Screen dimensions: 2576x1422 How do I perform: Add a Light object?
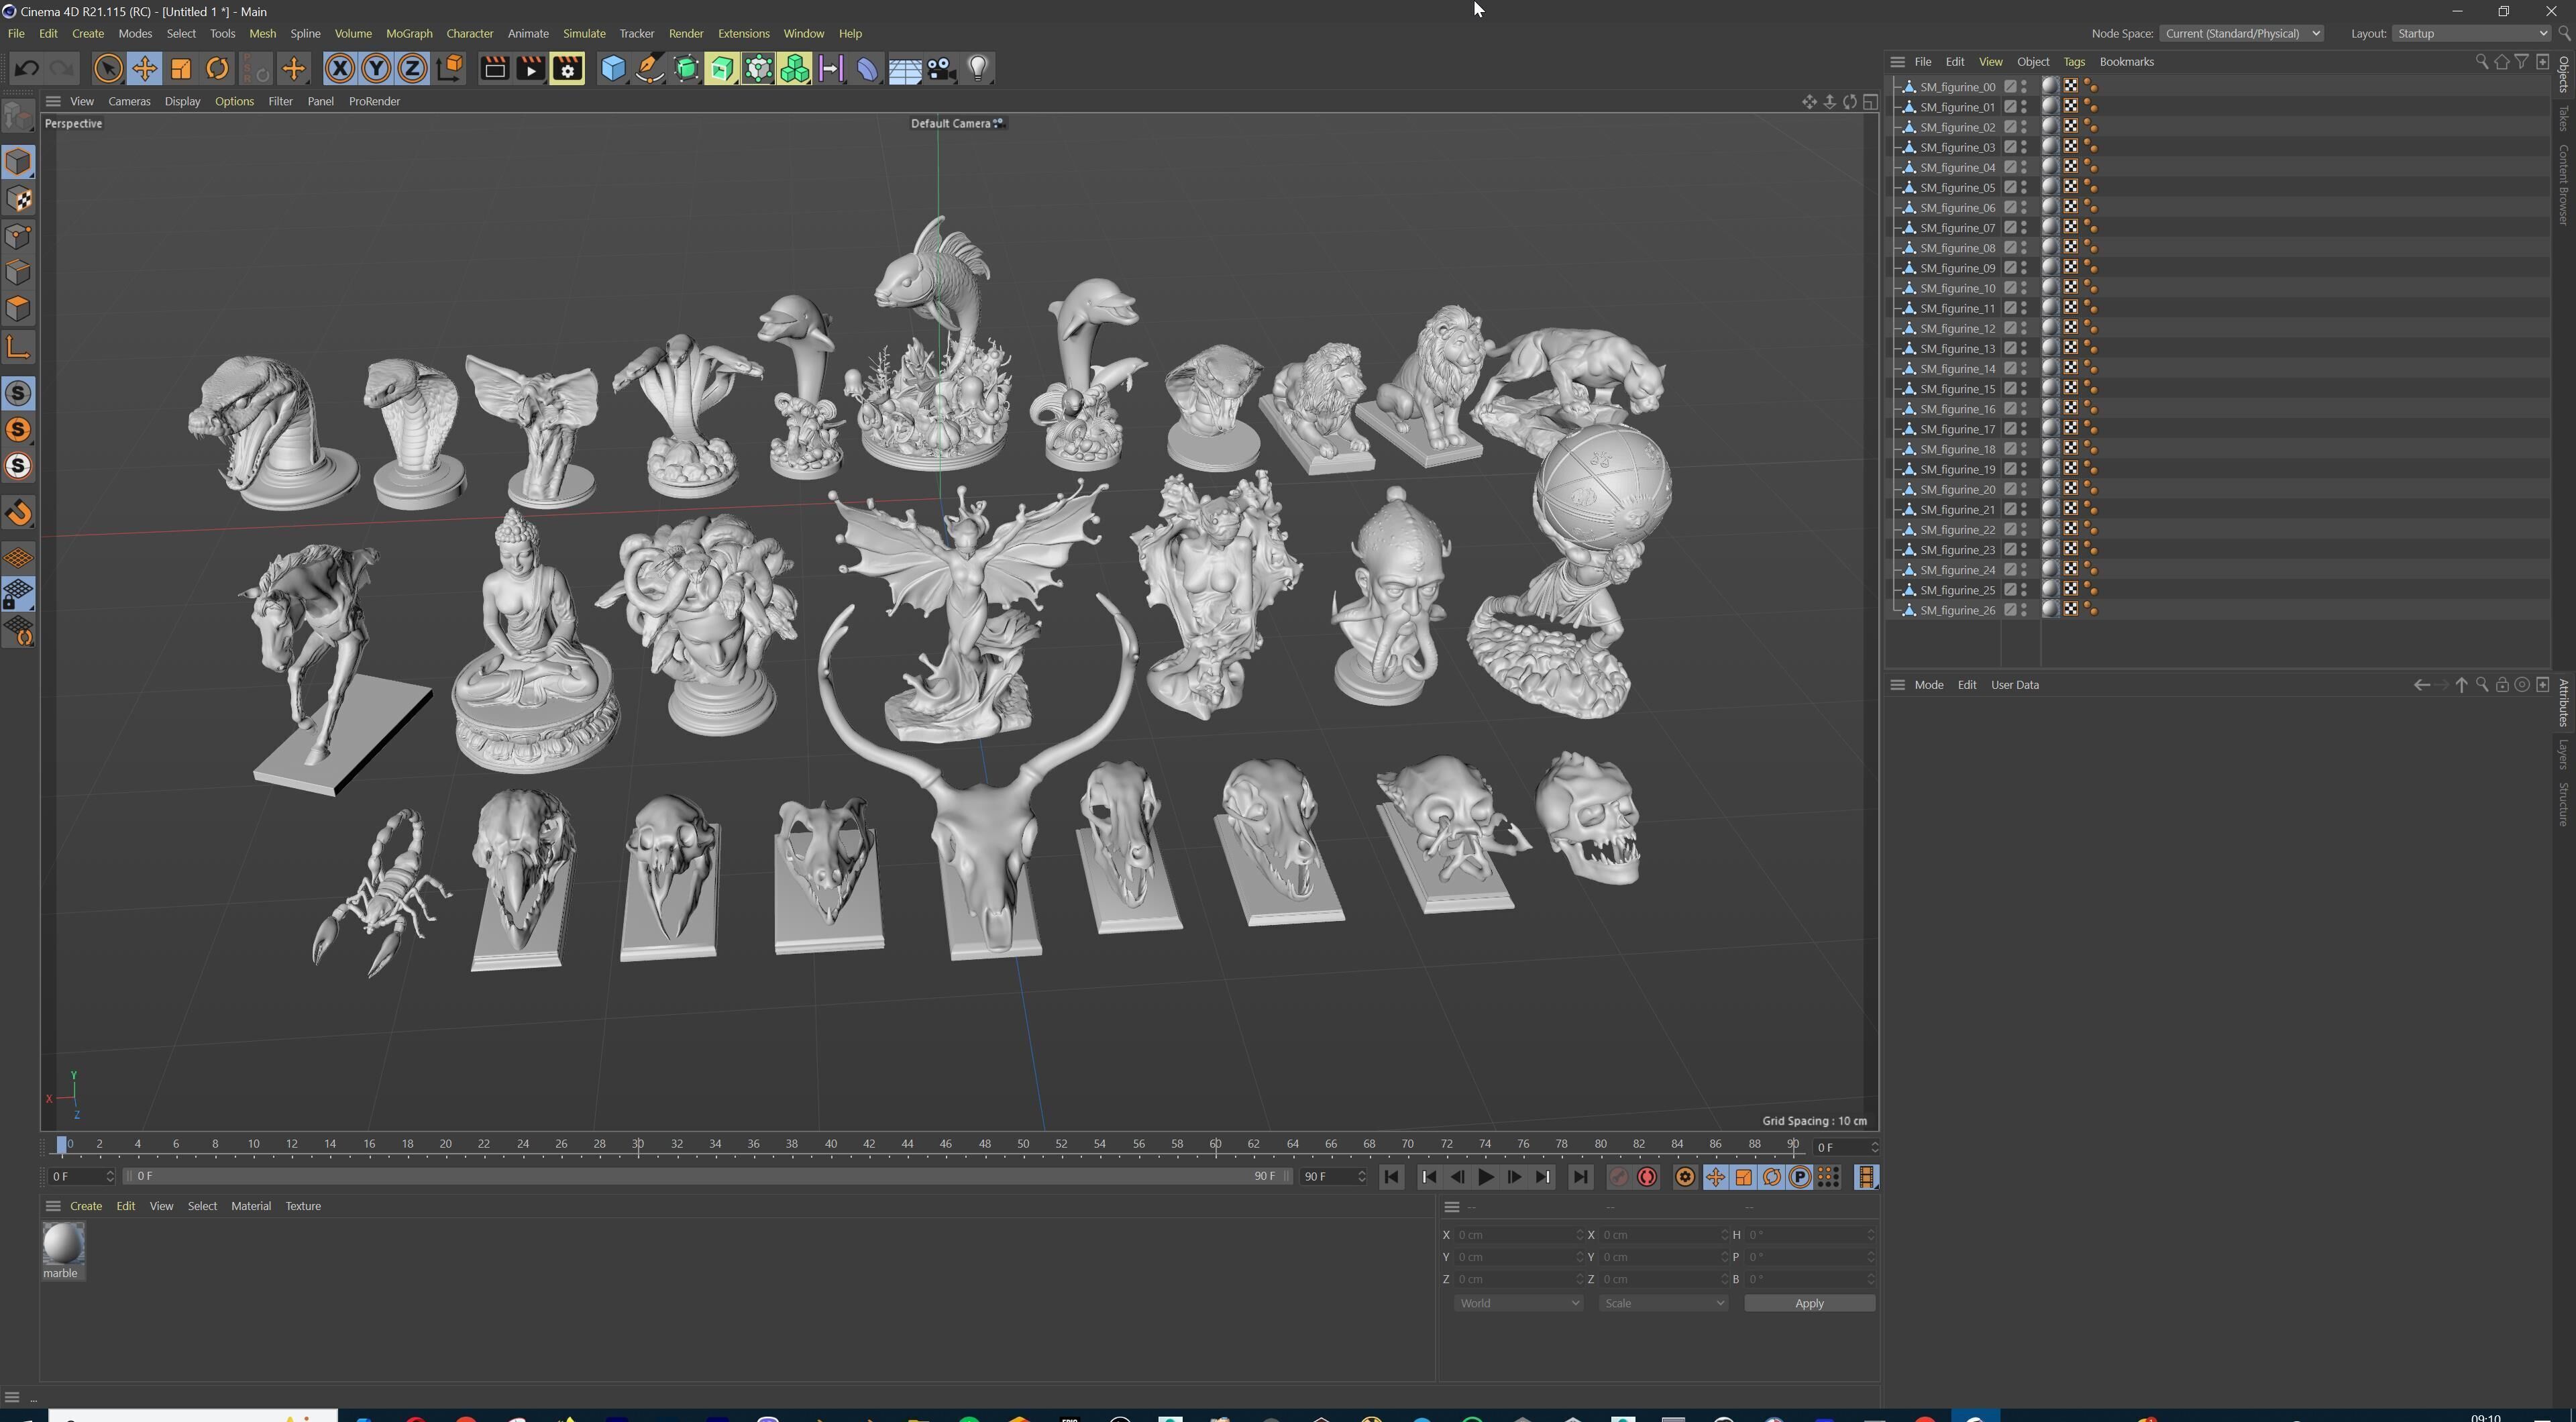coord(978,68)
